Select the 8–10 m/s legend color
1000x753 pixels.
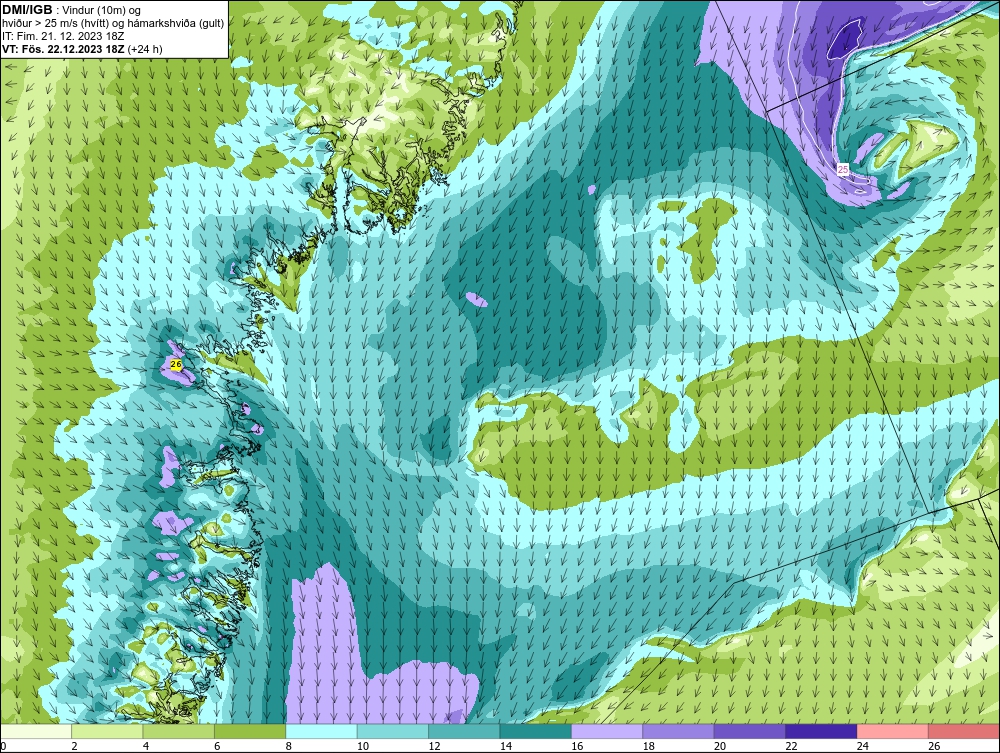coord(321,731)
